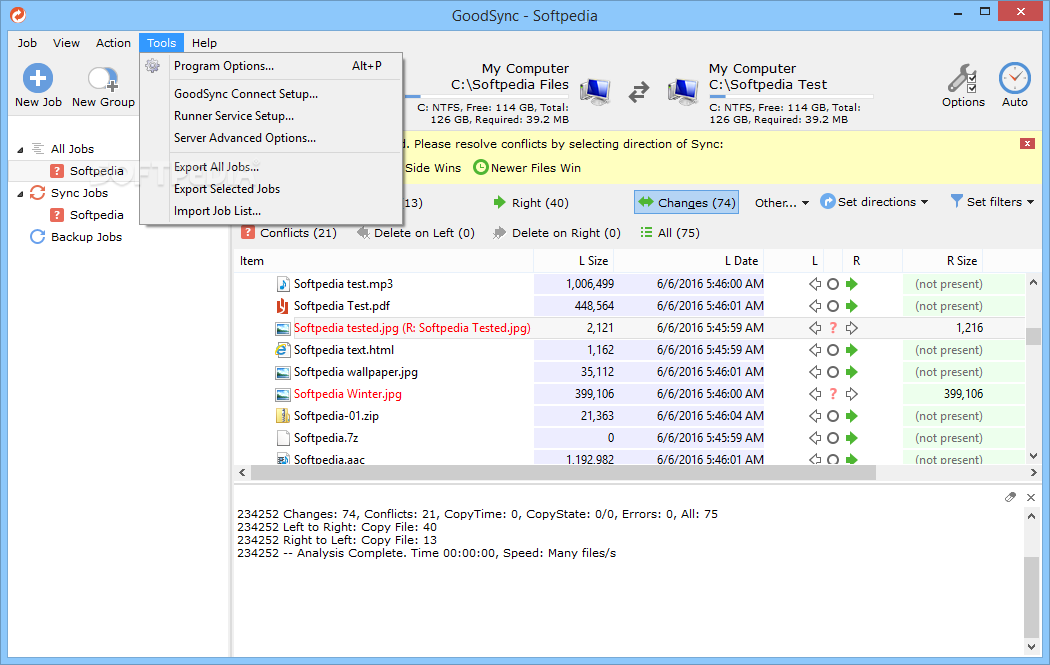The height and width of the screenshot is (665, 1050).
Task: Set left arrow for Softpedia wallpaper.jpg
Action: tap(815, 372)
